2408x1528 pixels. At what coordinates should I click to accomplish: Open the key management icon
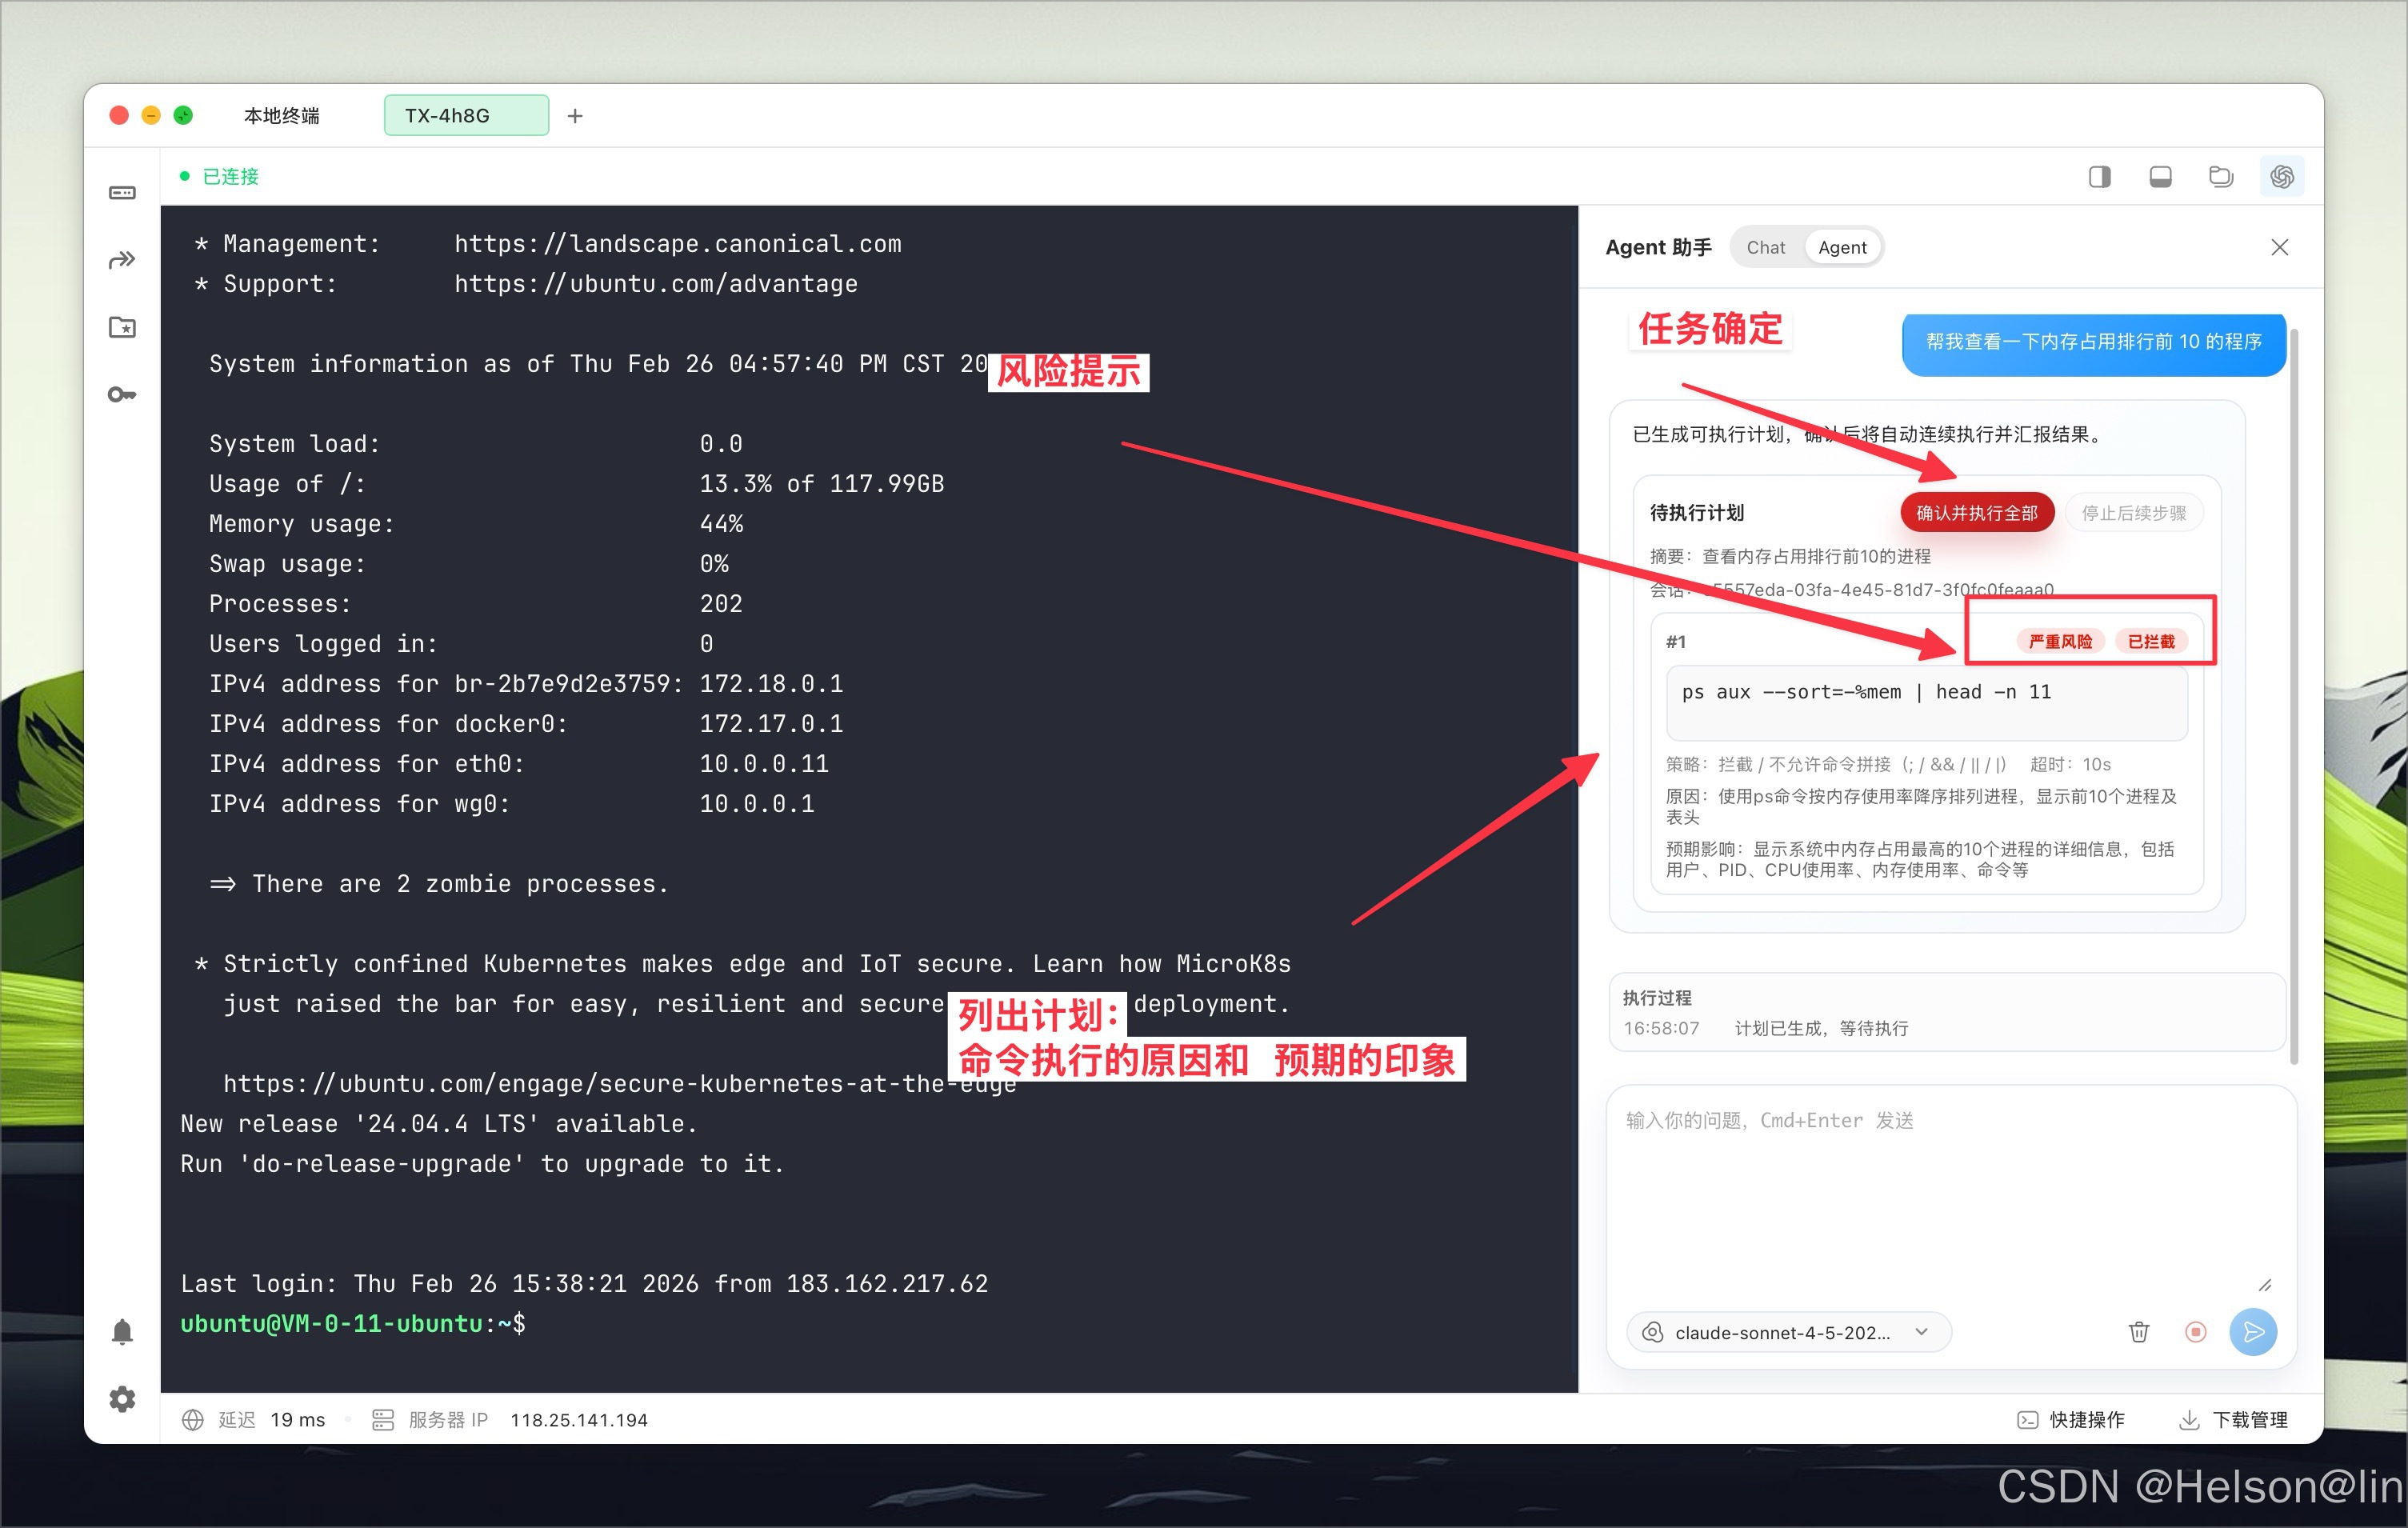click(x=122, y=395)
